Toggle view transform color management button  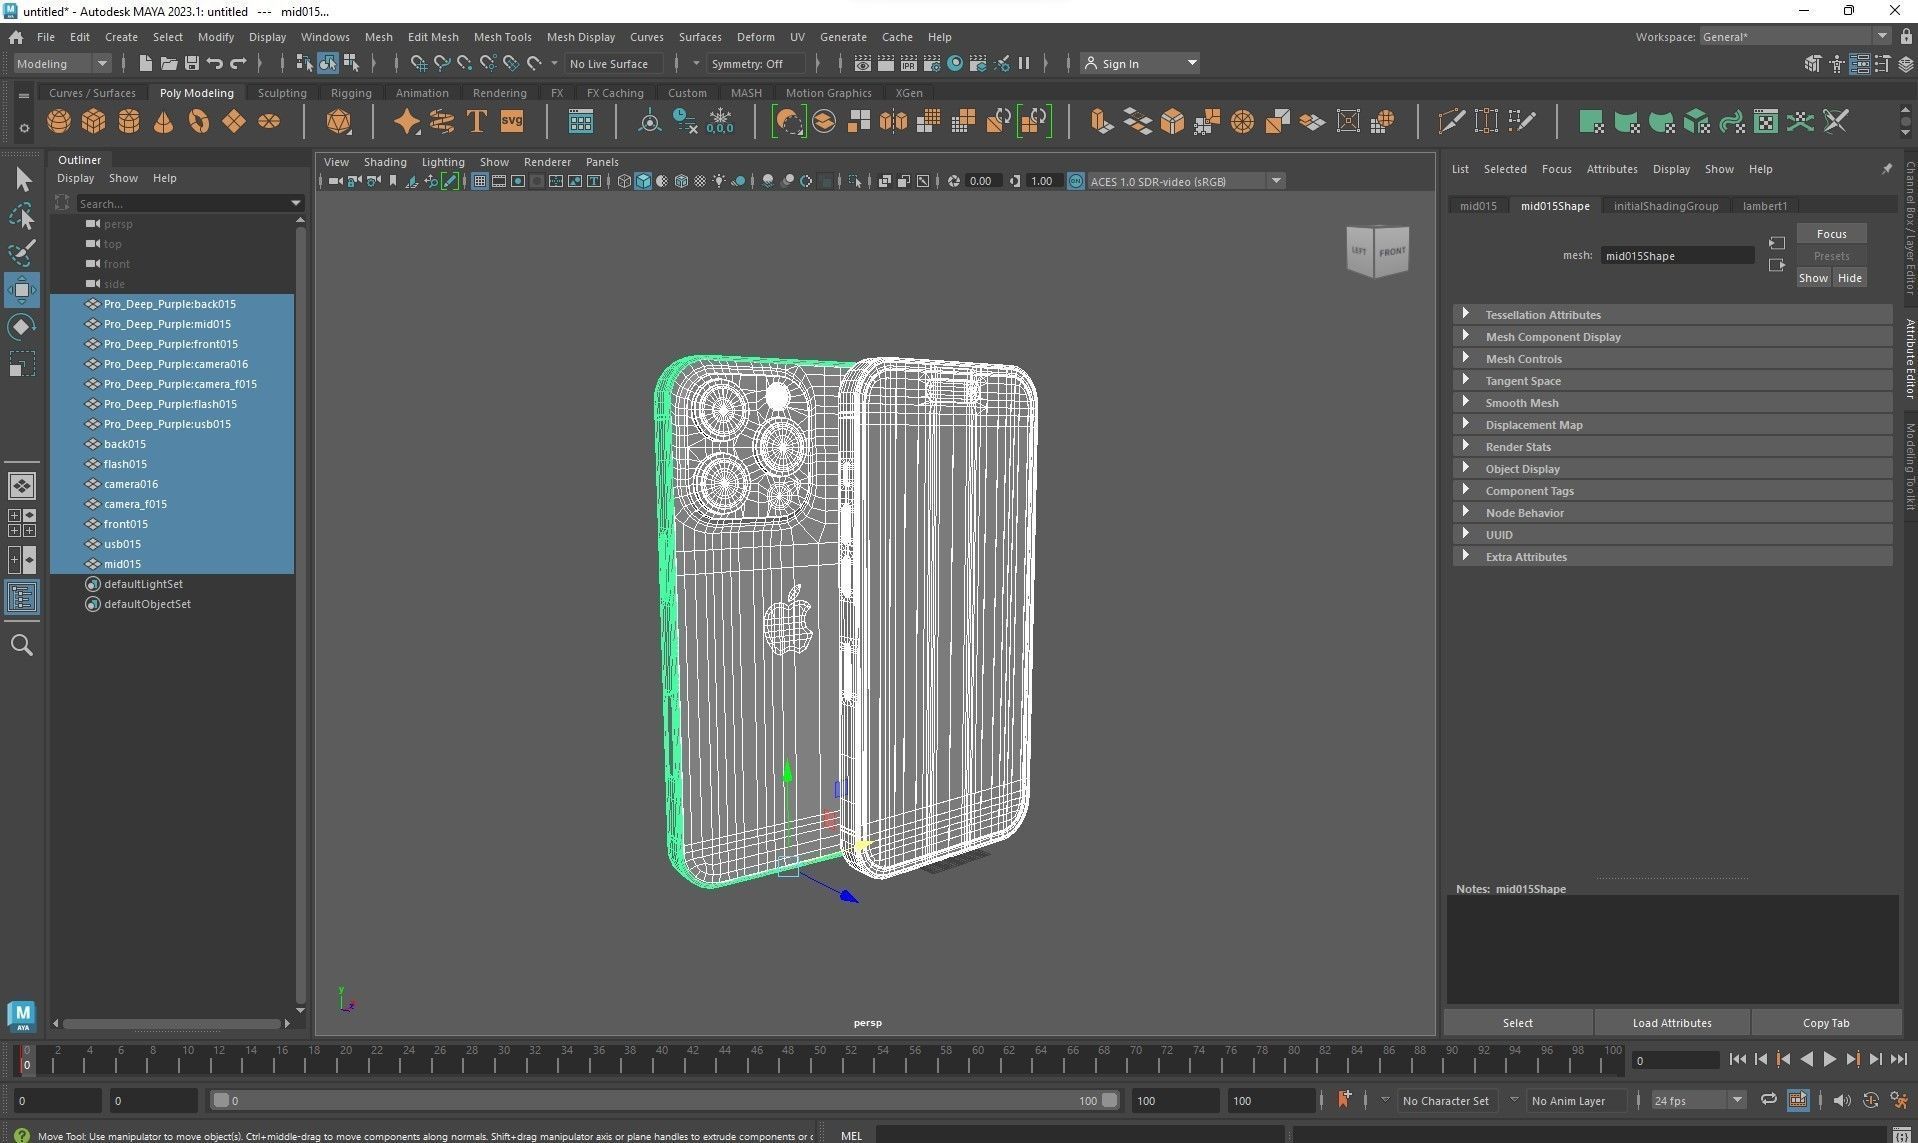click(x=1076, y=181)
